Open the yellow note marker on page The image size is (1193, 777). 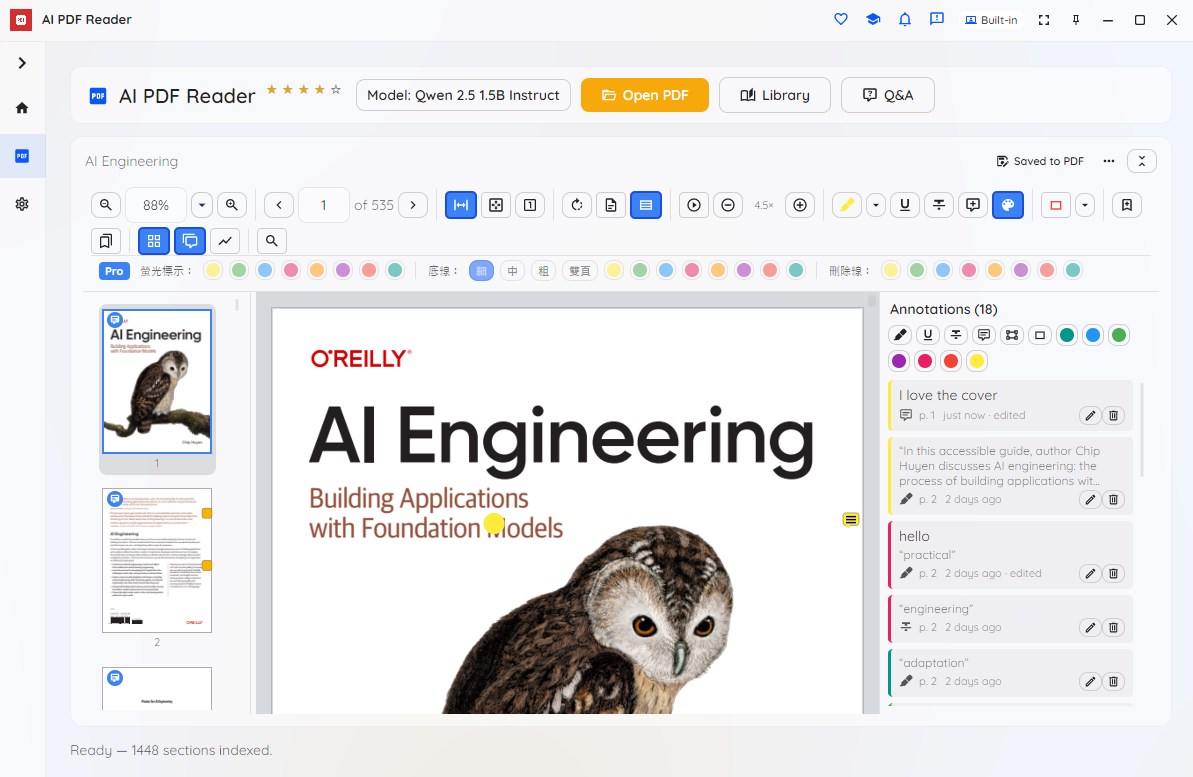point(851,520)
